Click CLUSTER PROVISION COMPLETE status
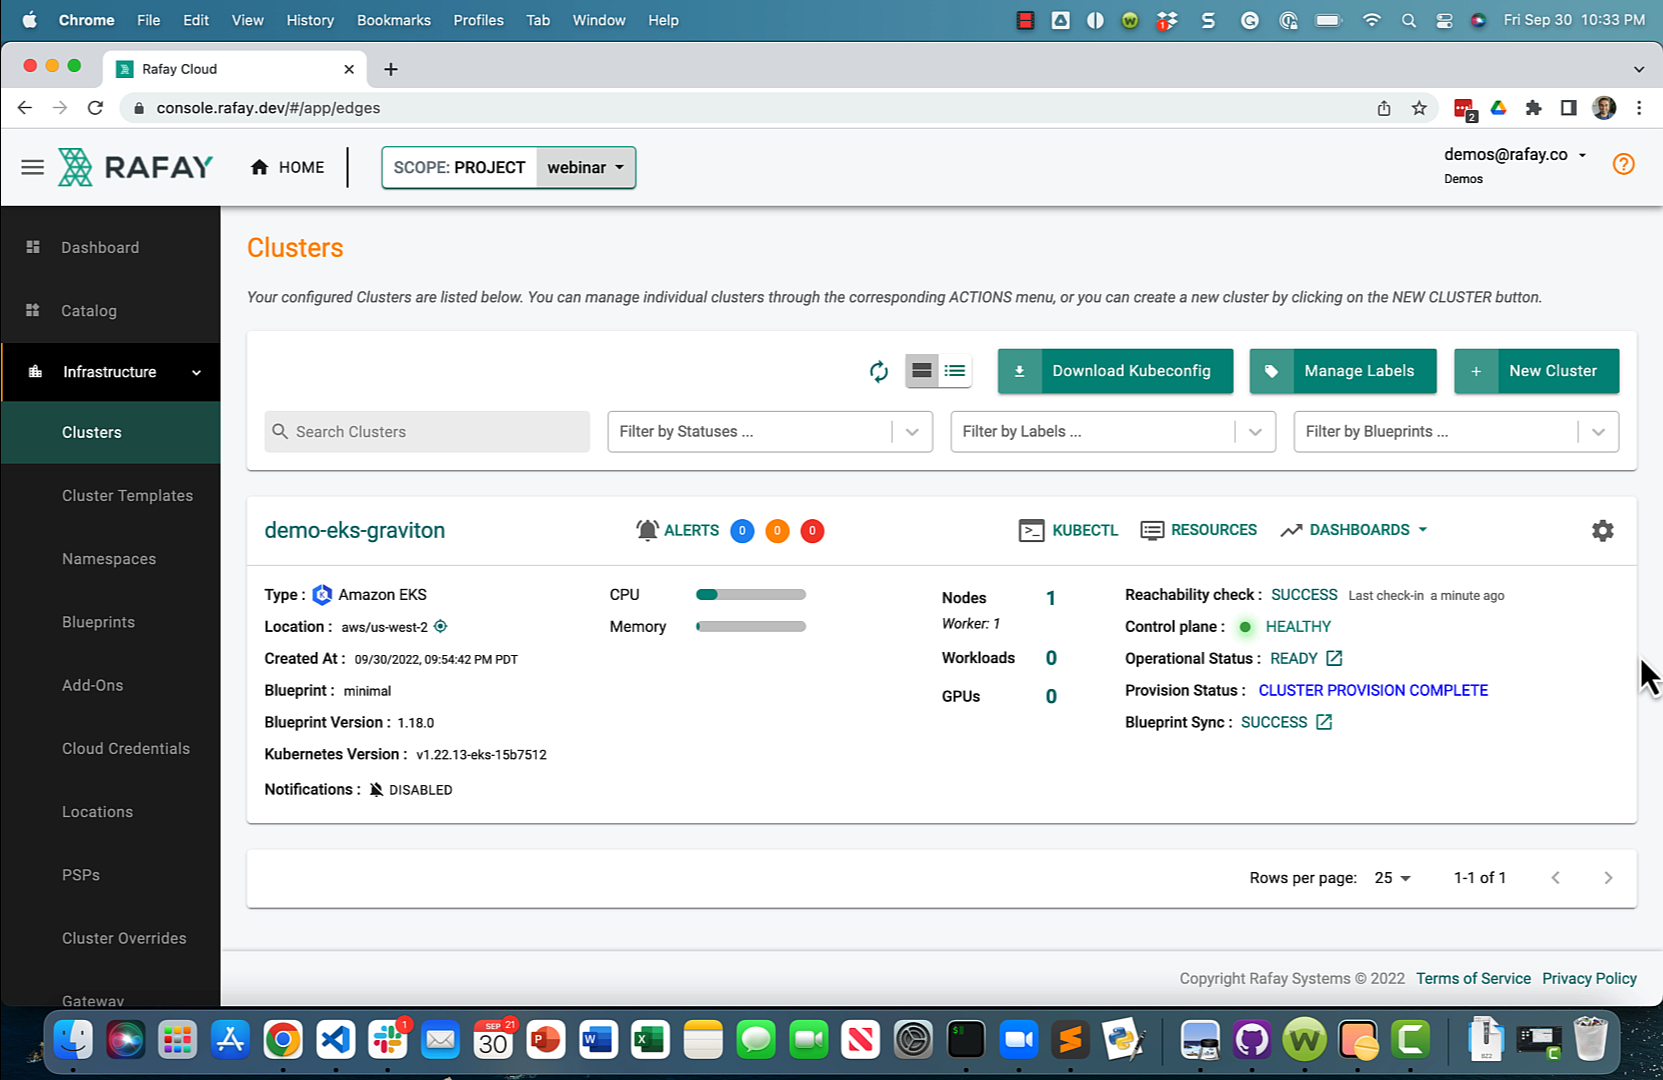The height and width of the screenshot is (1080, 1663). (1373, 690)
